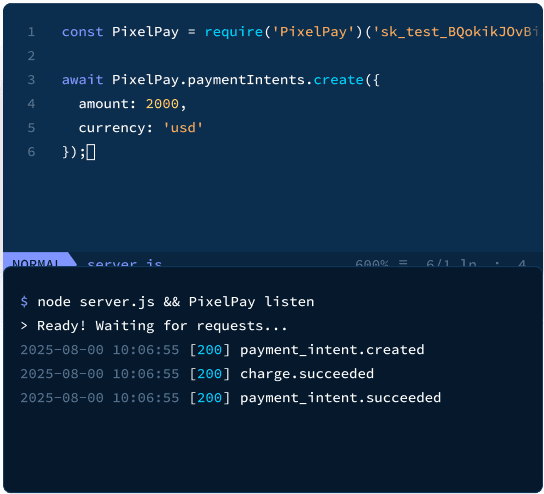
Task: Click line number 3 in the gutter
Action: click(31, 80)
